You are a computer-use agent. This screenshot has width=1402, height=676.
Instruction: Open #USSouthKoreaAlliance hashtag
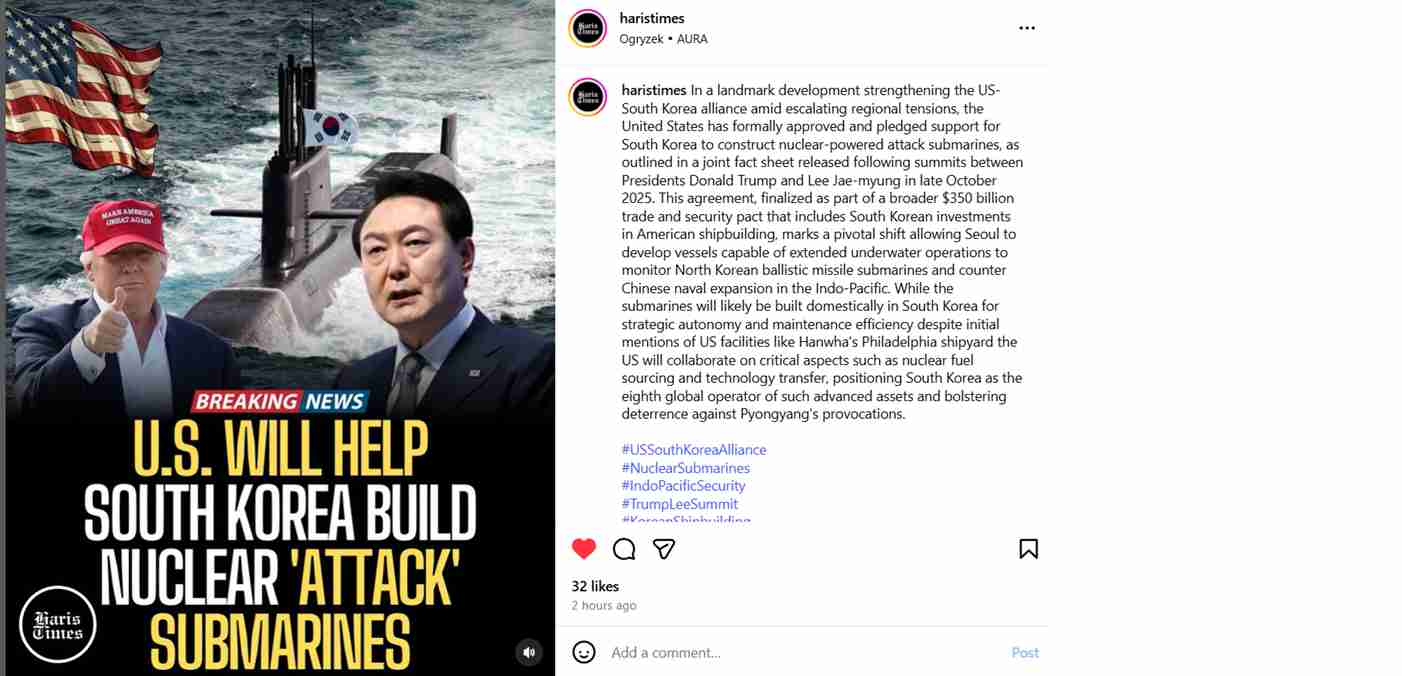coord(694,450)
